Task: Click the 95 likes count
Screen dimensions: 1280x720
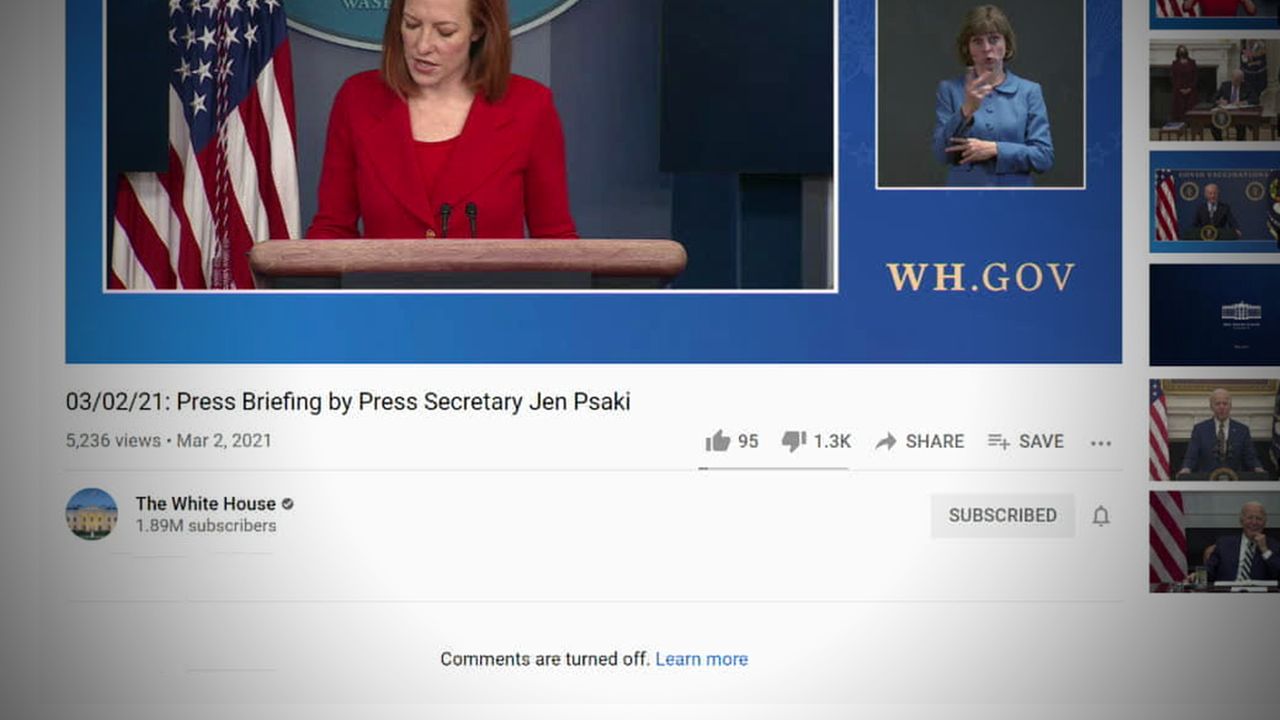Action: [748, 441]
